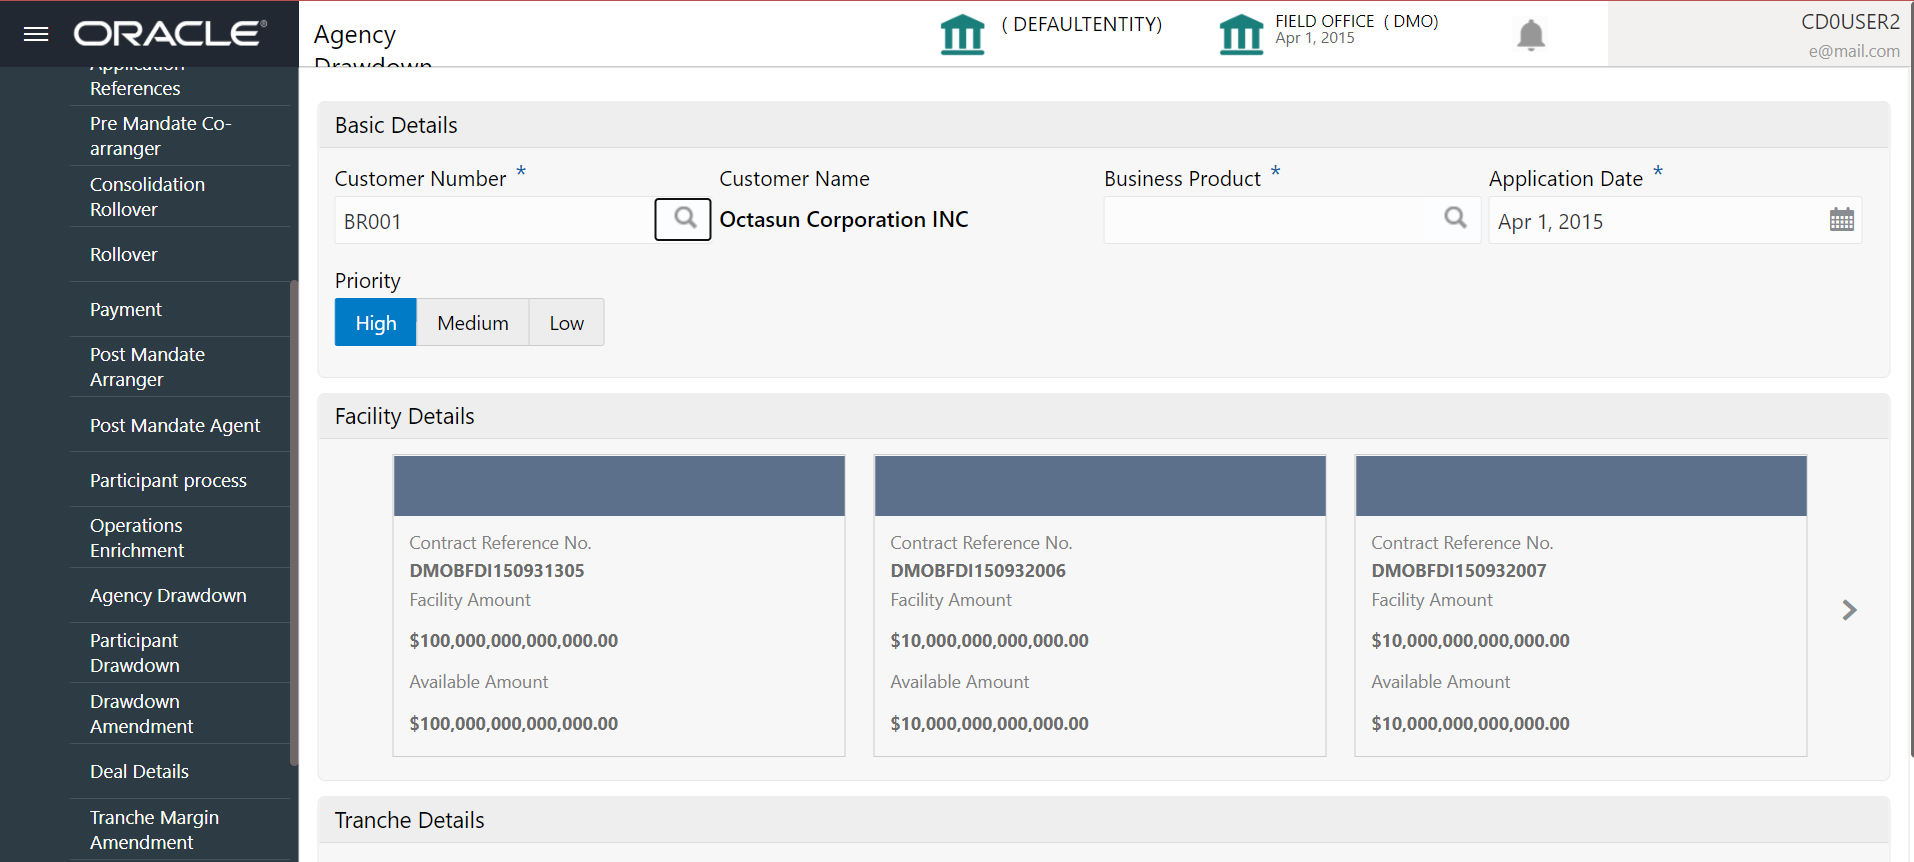This screenshot has width=1914, height=862.
Task: Set priority to Low
Action: pyautogui.click(x=566, y=323)
